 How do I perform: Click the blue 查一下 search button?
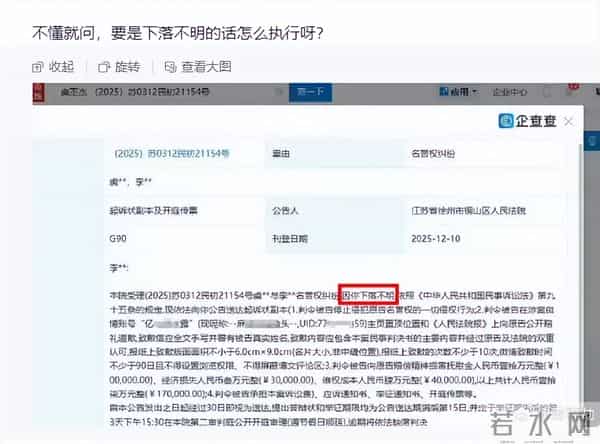tap(310, 93)
